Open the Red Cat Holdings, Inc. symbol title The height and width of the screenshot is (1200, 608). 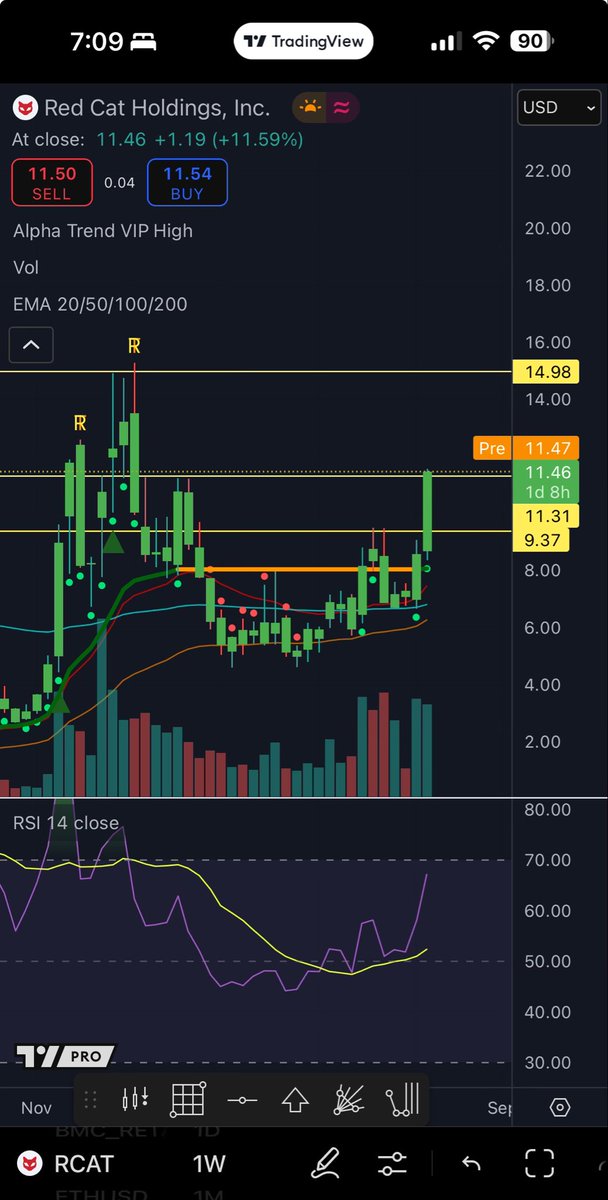pos(157,108)
